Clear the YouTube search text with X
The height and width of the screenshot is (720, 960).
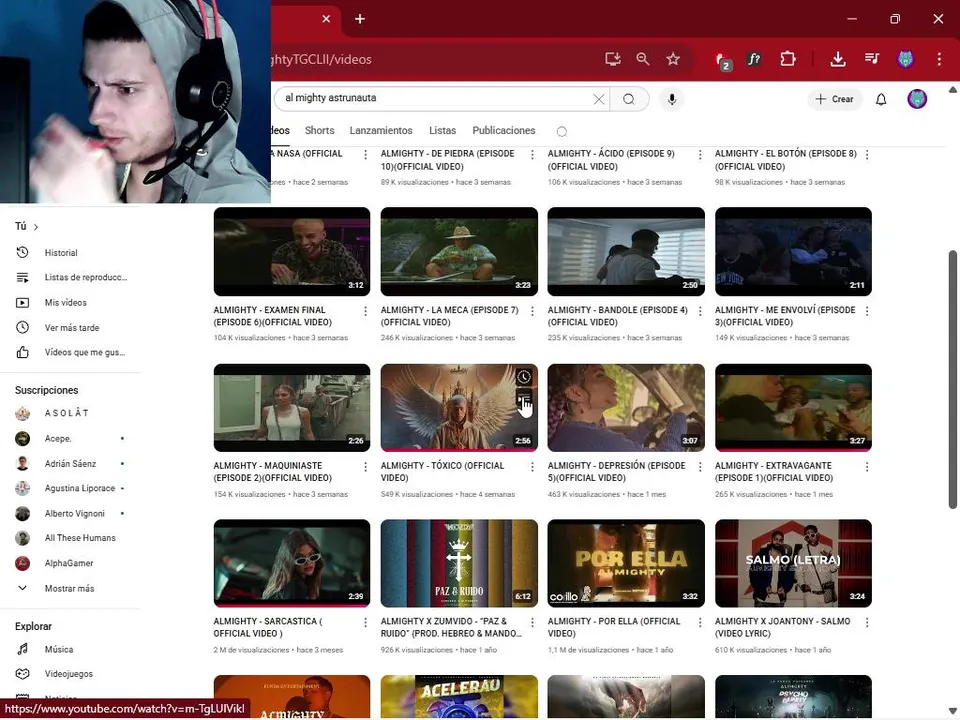click(x=599, y=99)
